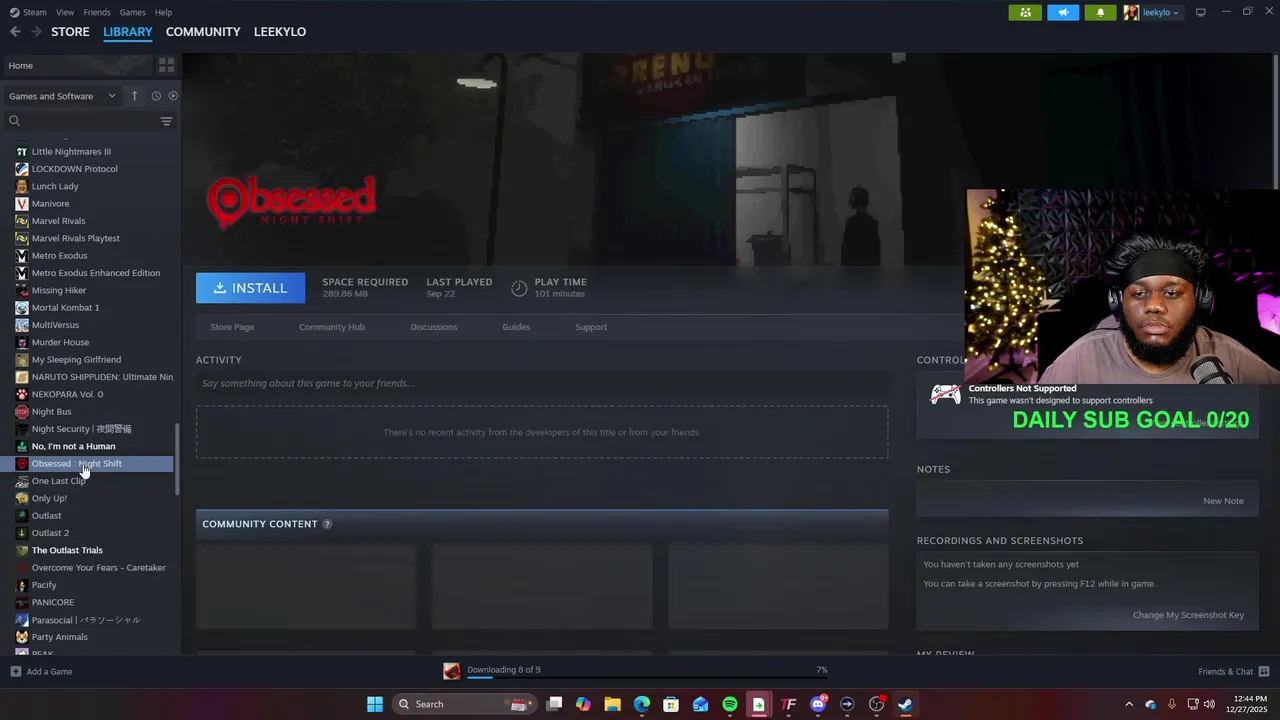This screenshot has height=720, width=1280.
Task: Open the blue announcements megaphone button
Action: pyautogui.click(x=1063, y=13)
